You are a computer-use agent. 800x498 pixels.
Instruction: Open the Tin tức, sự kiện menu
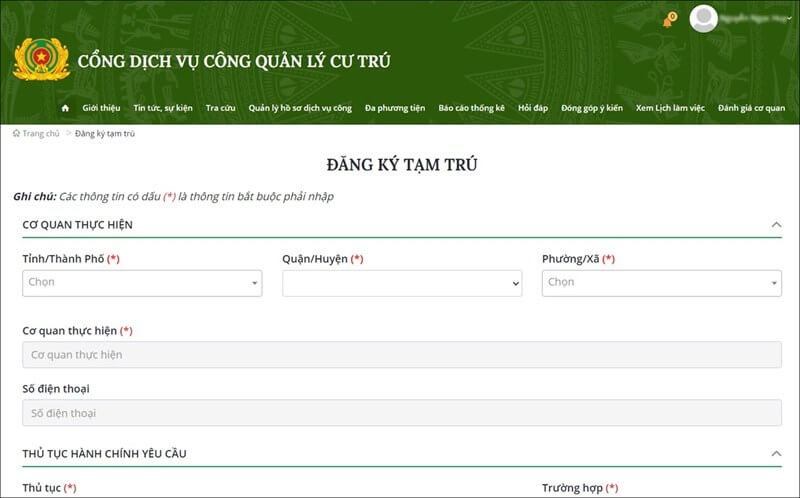pos(163,108)
